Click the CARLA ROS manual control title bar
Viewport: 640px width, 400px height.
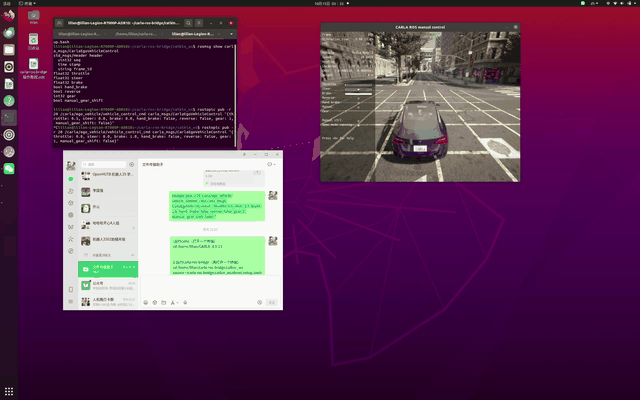point(420,27)
